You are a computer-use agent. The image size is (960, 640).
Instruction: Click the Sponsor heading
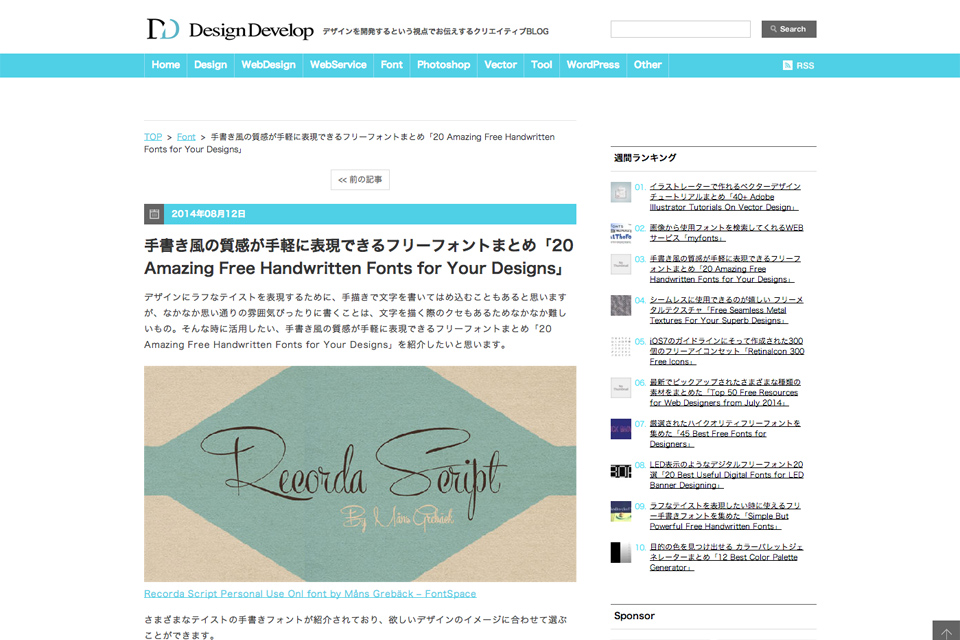click(634, 616)
